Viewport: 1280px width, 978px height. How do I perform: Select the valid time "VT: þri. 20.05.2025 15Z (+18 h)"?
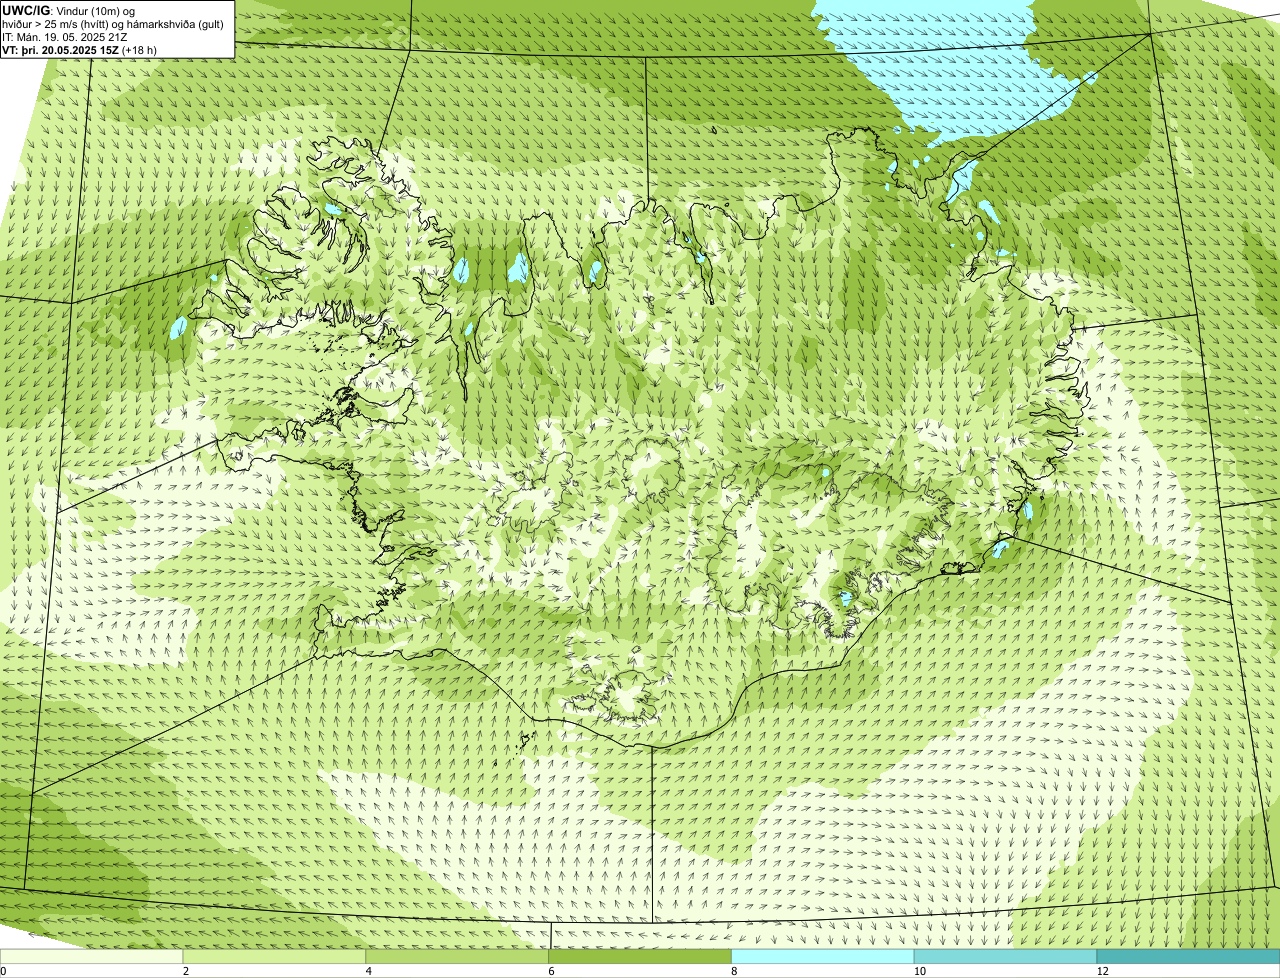coord(80,49)
